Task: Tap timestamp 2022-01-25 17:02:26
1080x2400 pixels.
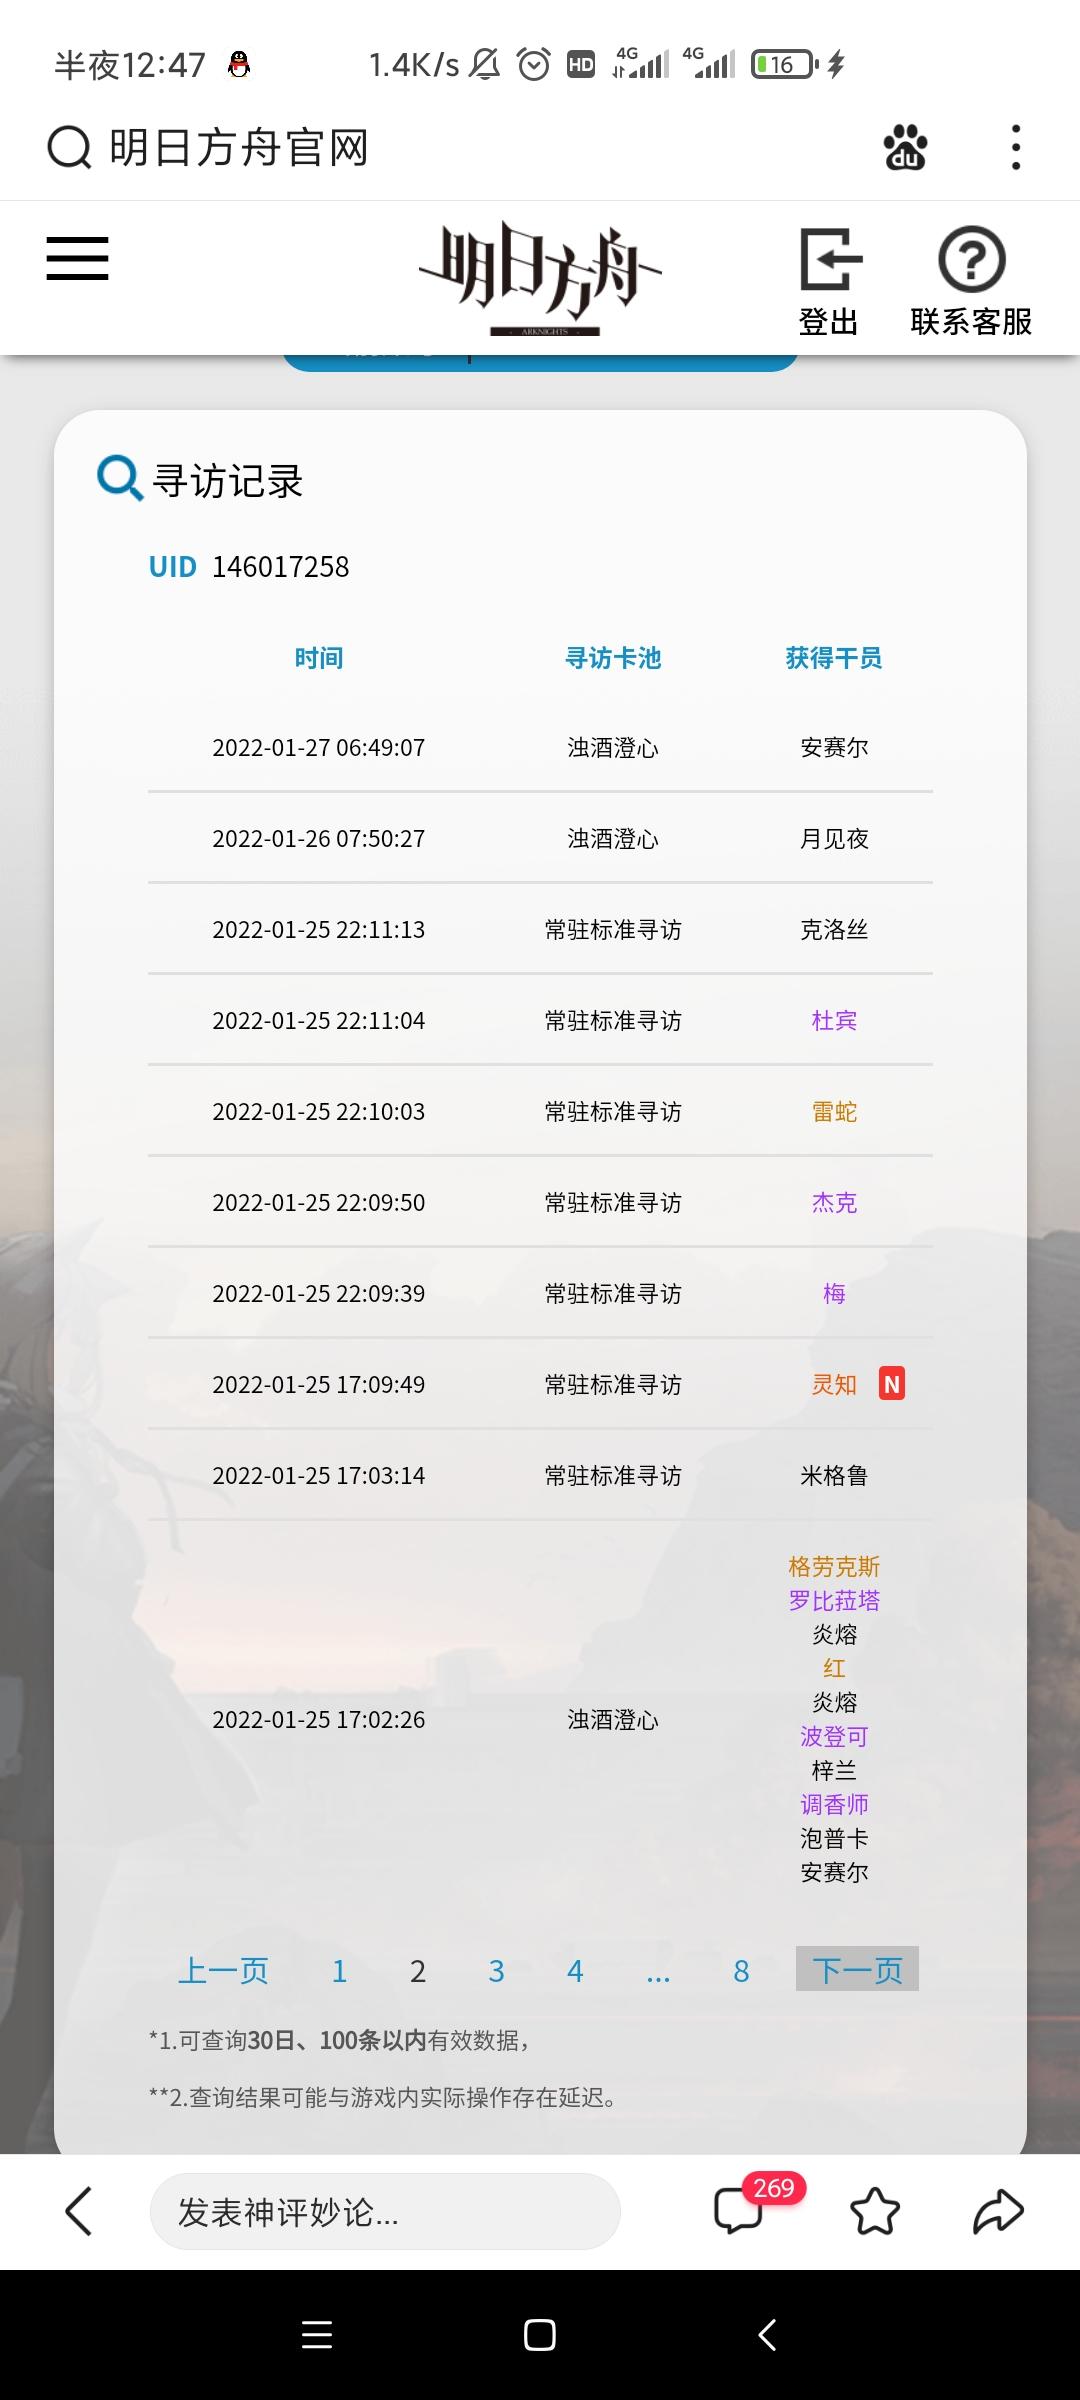Action: pos(319,1720)
